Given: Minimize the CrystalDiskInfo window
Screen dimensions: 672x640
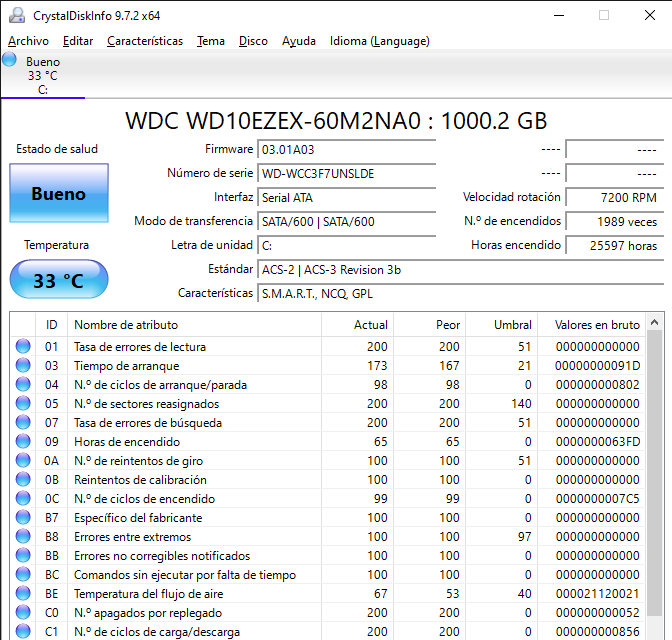Looking at the screenshot, I should click(x=559, y=15).
